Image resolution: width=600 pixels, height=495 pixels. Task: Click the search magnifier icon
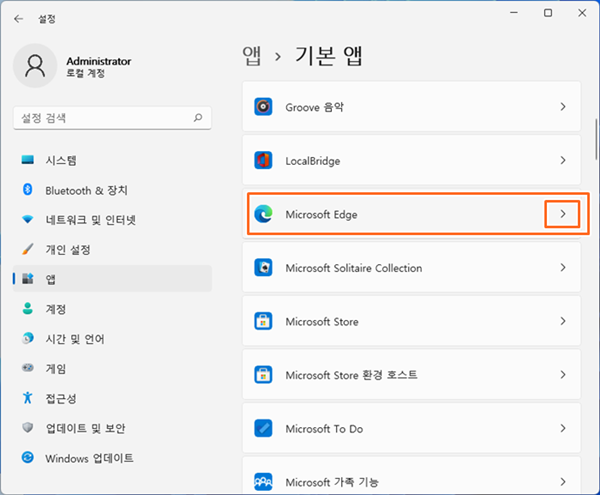198,117
